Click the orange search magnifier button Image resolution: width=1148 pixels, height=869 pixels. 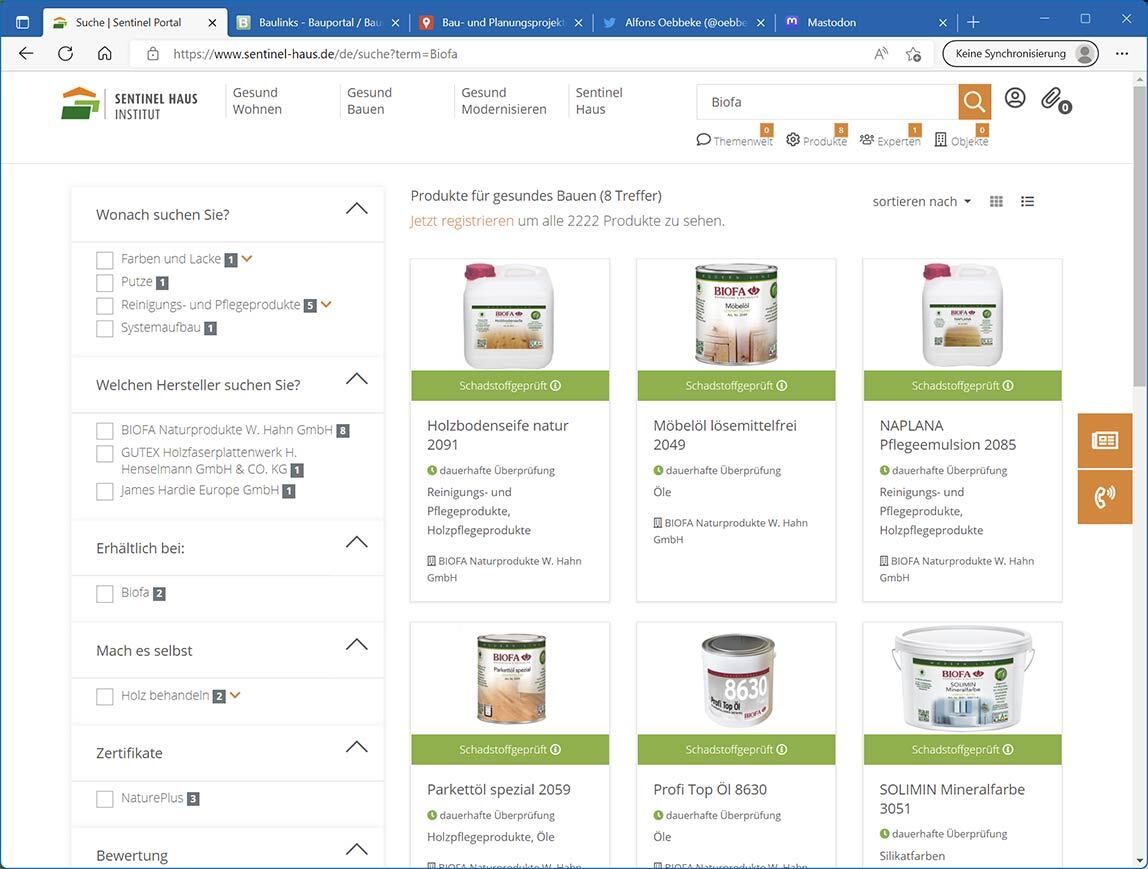[974, 102]
